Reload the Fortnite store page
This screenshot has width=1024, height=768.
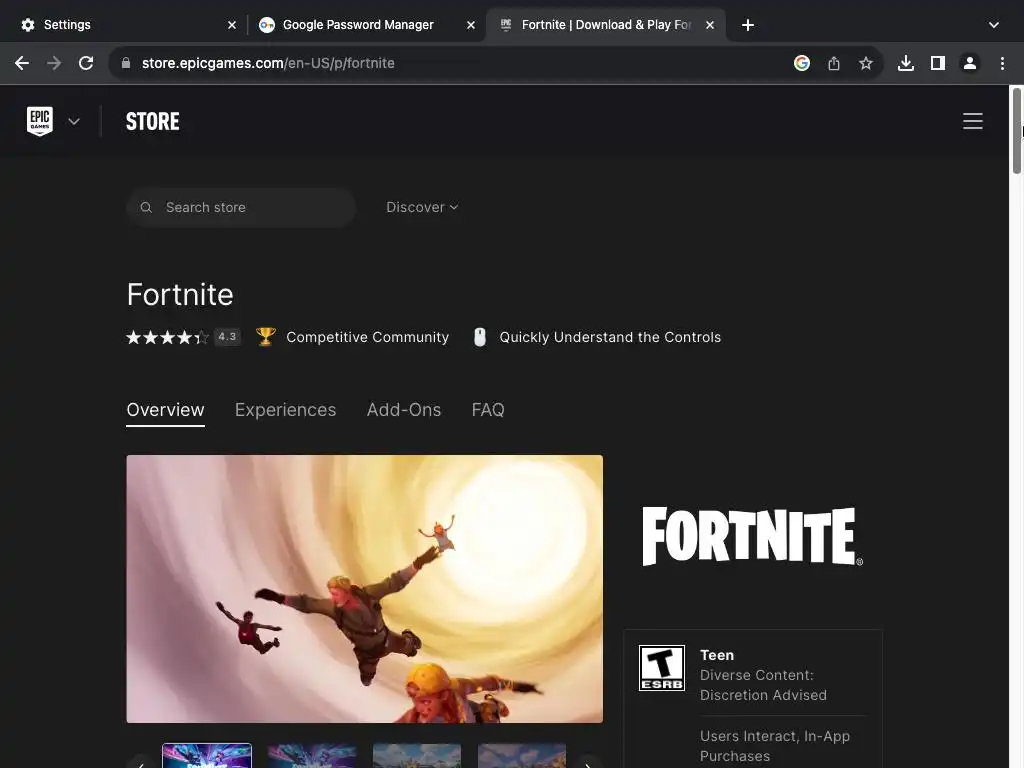(x=86, y=63)
